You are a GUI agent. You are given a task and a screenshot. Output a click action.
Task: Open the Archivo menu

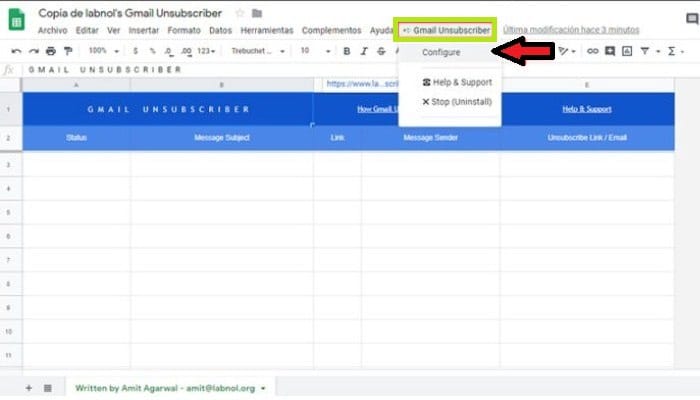click(x=53, y=30)
